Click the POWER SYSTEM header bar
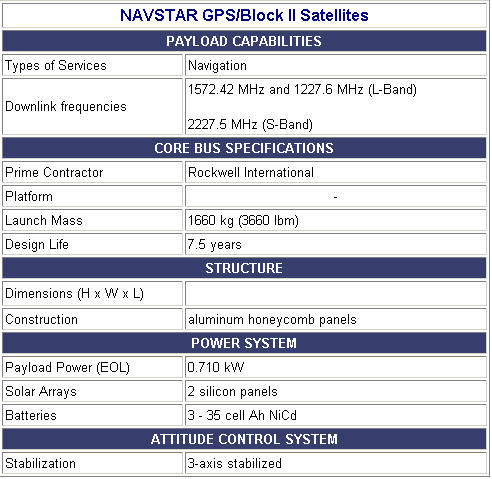The image size is (492, 479). (x=244, y=343)
